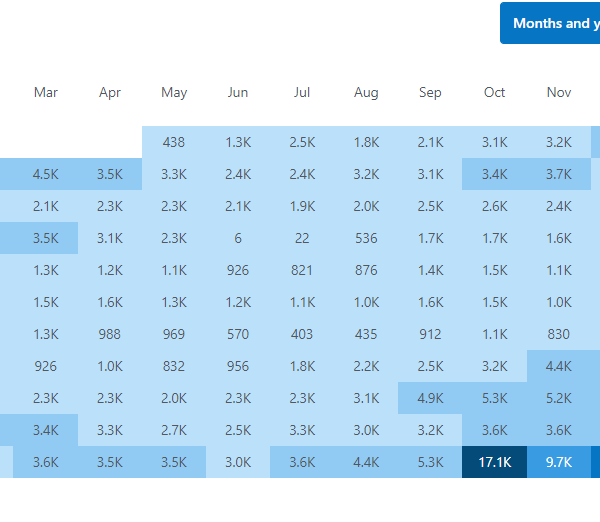The width and height of the screenshot is (600, 522).
Task: Select the 4.5K cell under Mar
Action: [46, 174]
